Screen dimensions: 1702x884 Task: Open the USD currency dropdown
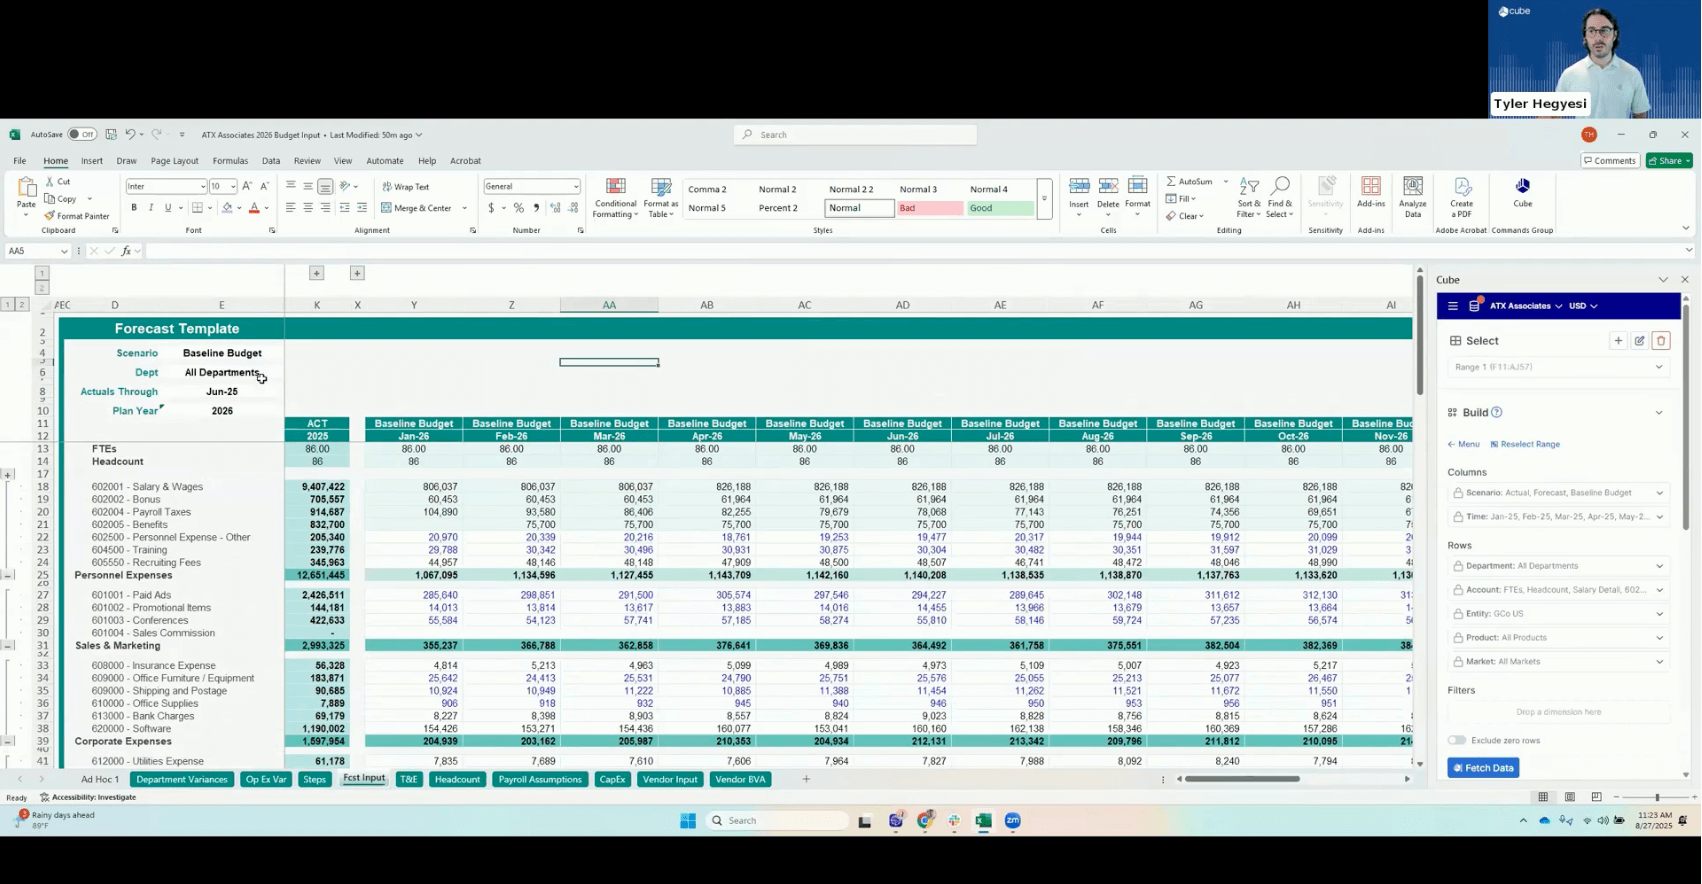click(x=1583, y=306)
